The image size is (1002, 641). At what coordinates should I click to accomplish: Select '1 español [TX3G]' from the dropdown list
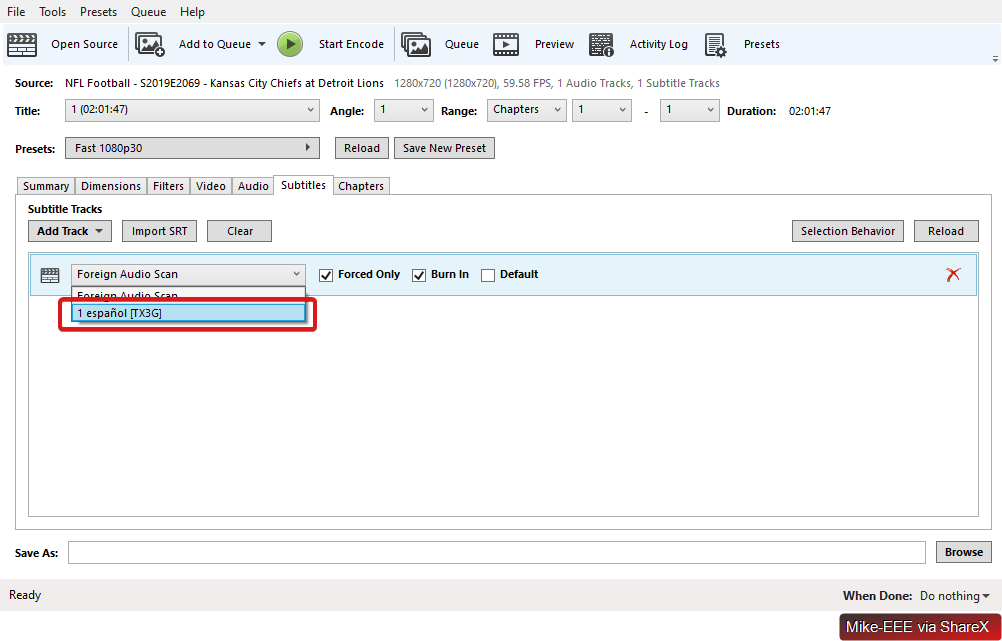click(x=188, y=313)
